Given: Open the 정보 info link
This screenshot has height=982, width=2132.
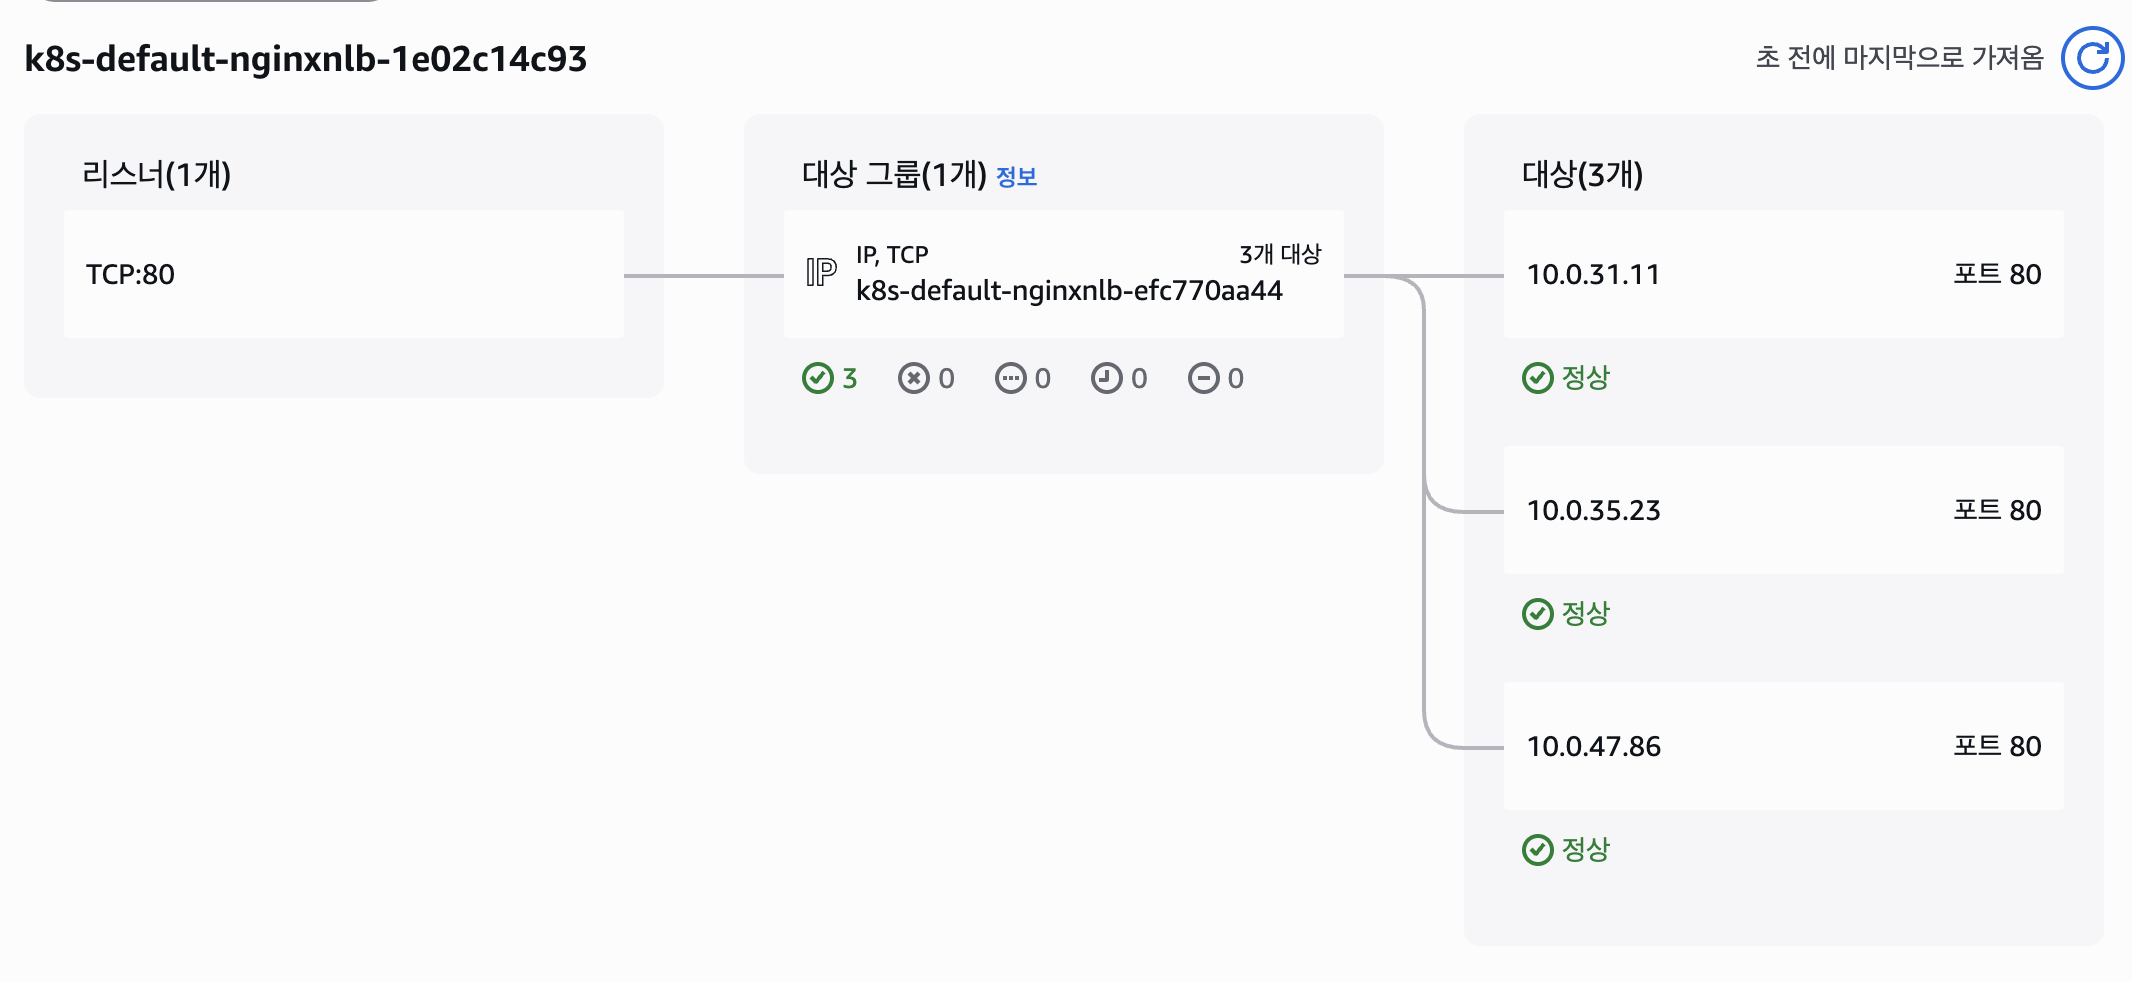Looking at the screenshot, I should (x=1016, y=177).
